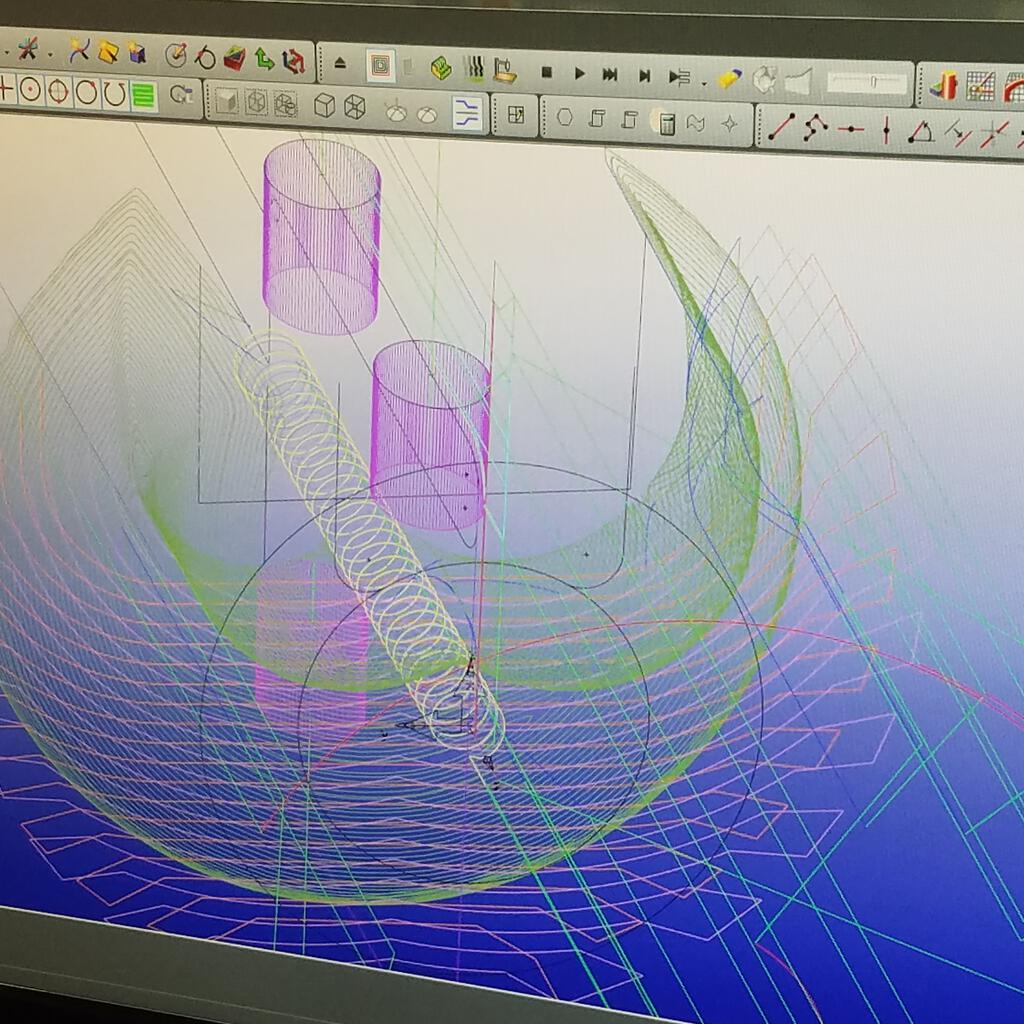Click the red crosshair icon
1024x1024 pixels.
coord(6,89)
